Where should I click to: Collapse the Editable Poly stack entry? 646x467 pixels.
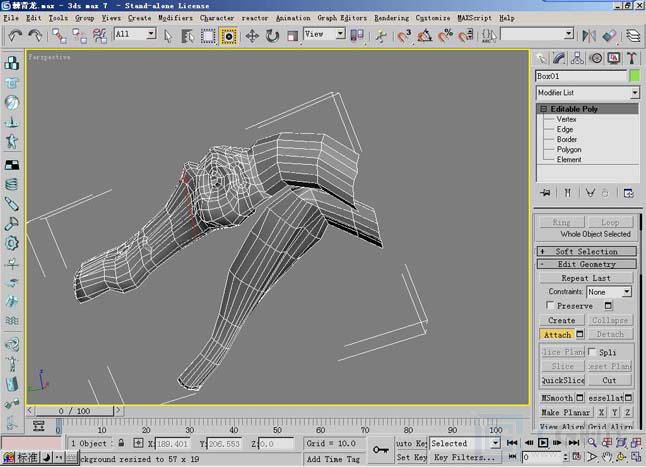pyautogui.click(x=543, y=109)
